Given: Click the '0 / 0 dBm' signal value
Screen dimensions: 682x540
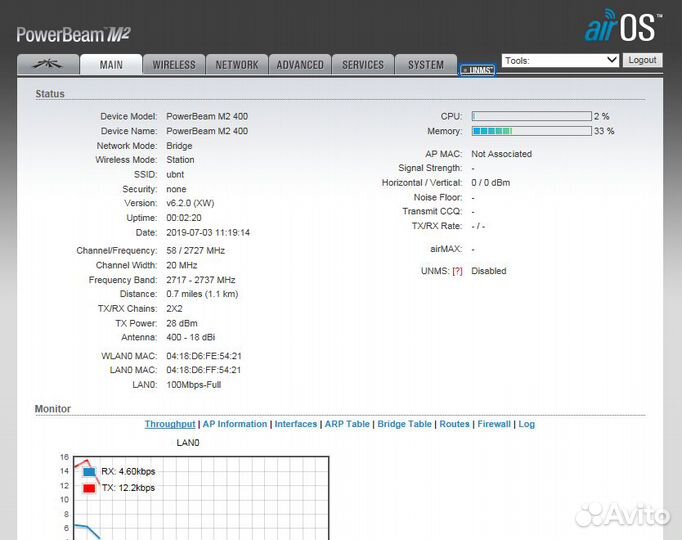Looking at the screenshot, I should point(491,183).
